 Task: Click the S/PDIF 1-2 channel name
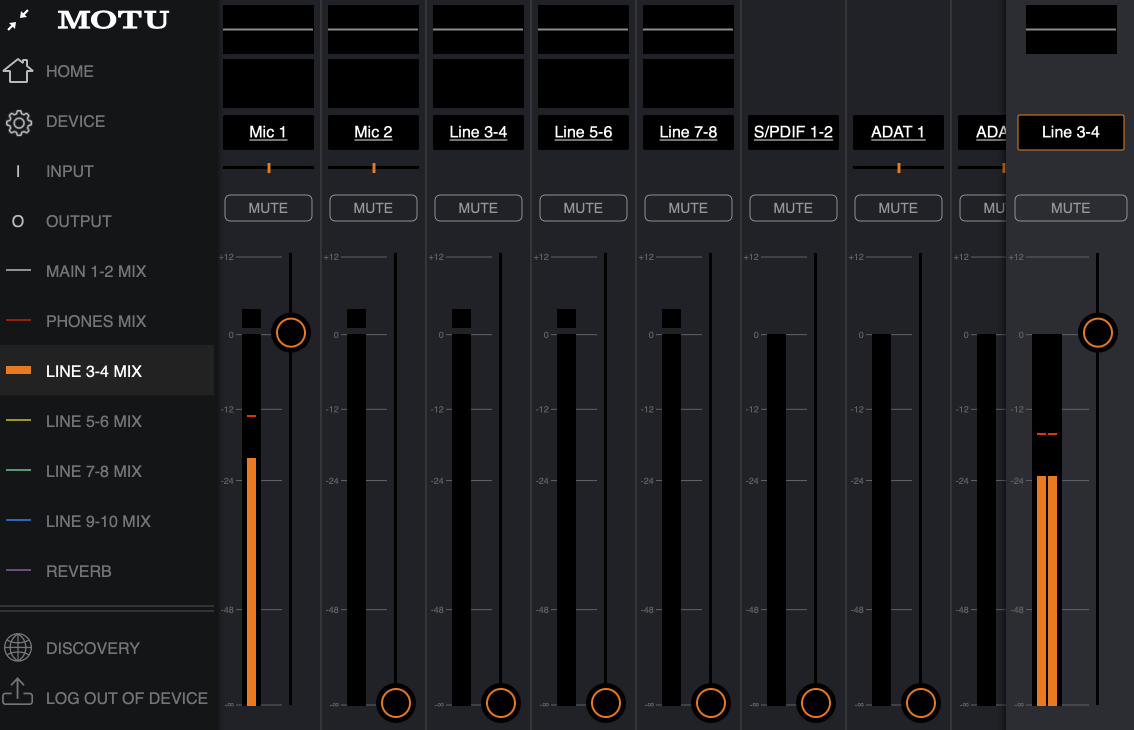point(793,132)
